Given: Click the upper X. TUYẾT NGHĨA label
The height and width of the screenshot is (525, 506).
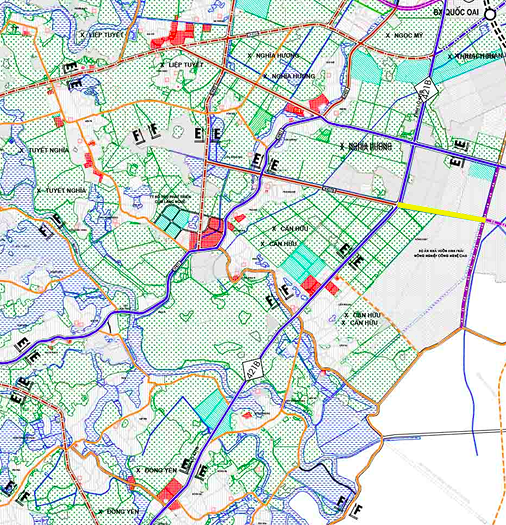Looking at the screenshot, I should 44,150.
